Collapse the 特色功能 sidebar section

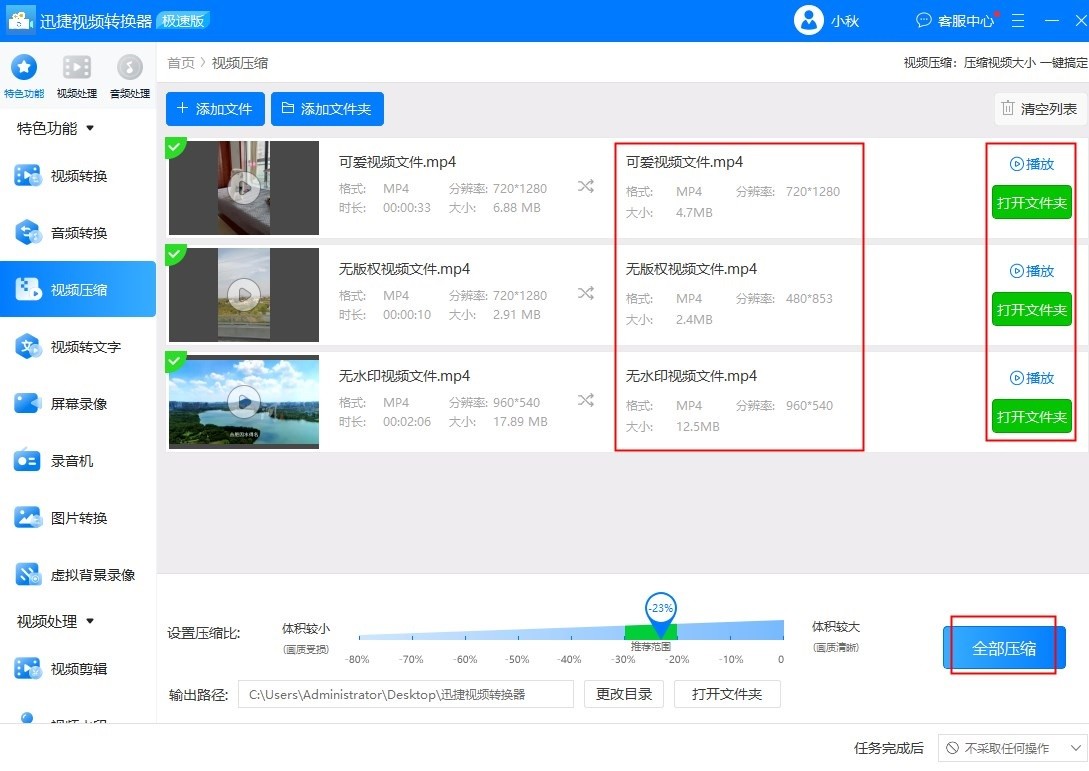tap(90, 128)
